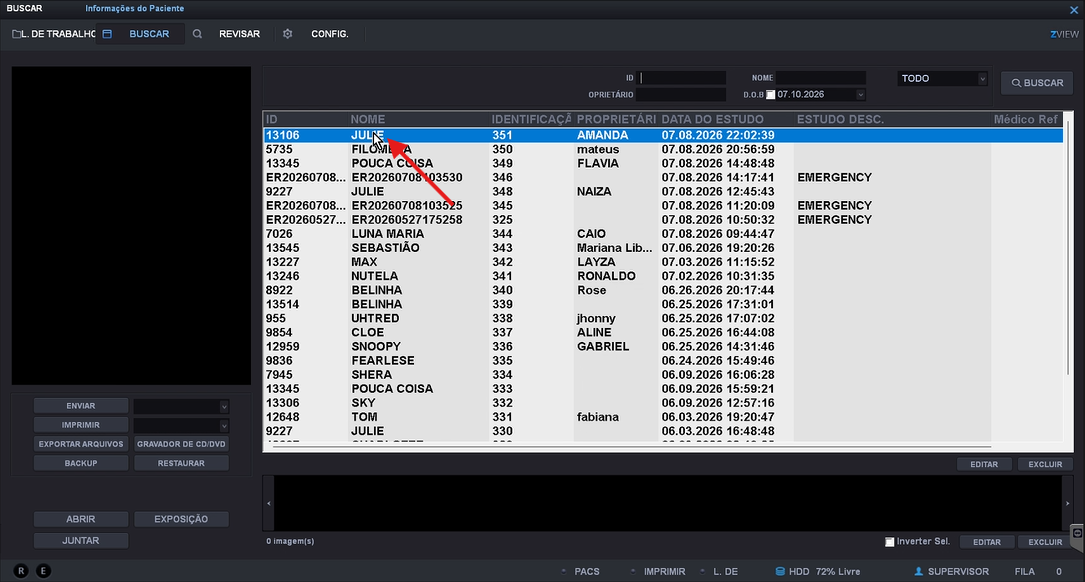Click the round E icon in status bar
Screen dimensions: 1085x582
click(43, 571)
